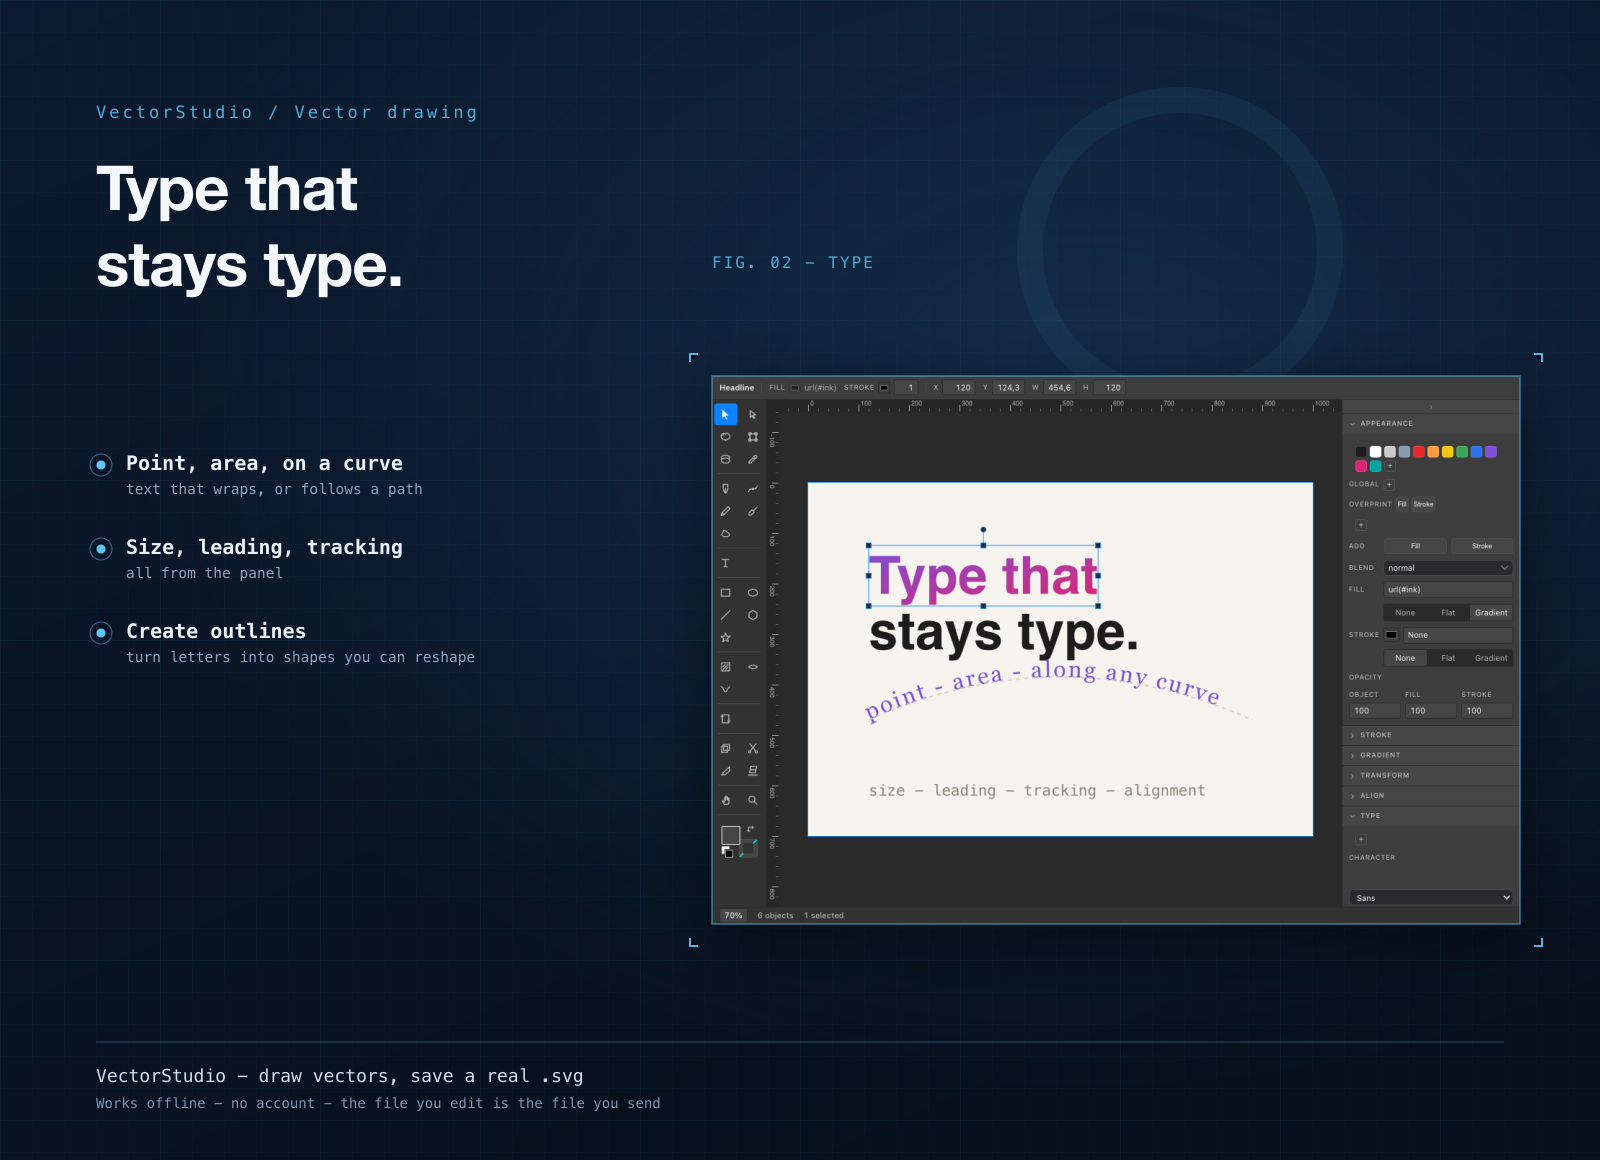This screenshot has width=1600, height=1160.
Task: Click the plus button below Overprint
Action: tap(1361, 525)
